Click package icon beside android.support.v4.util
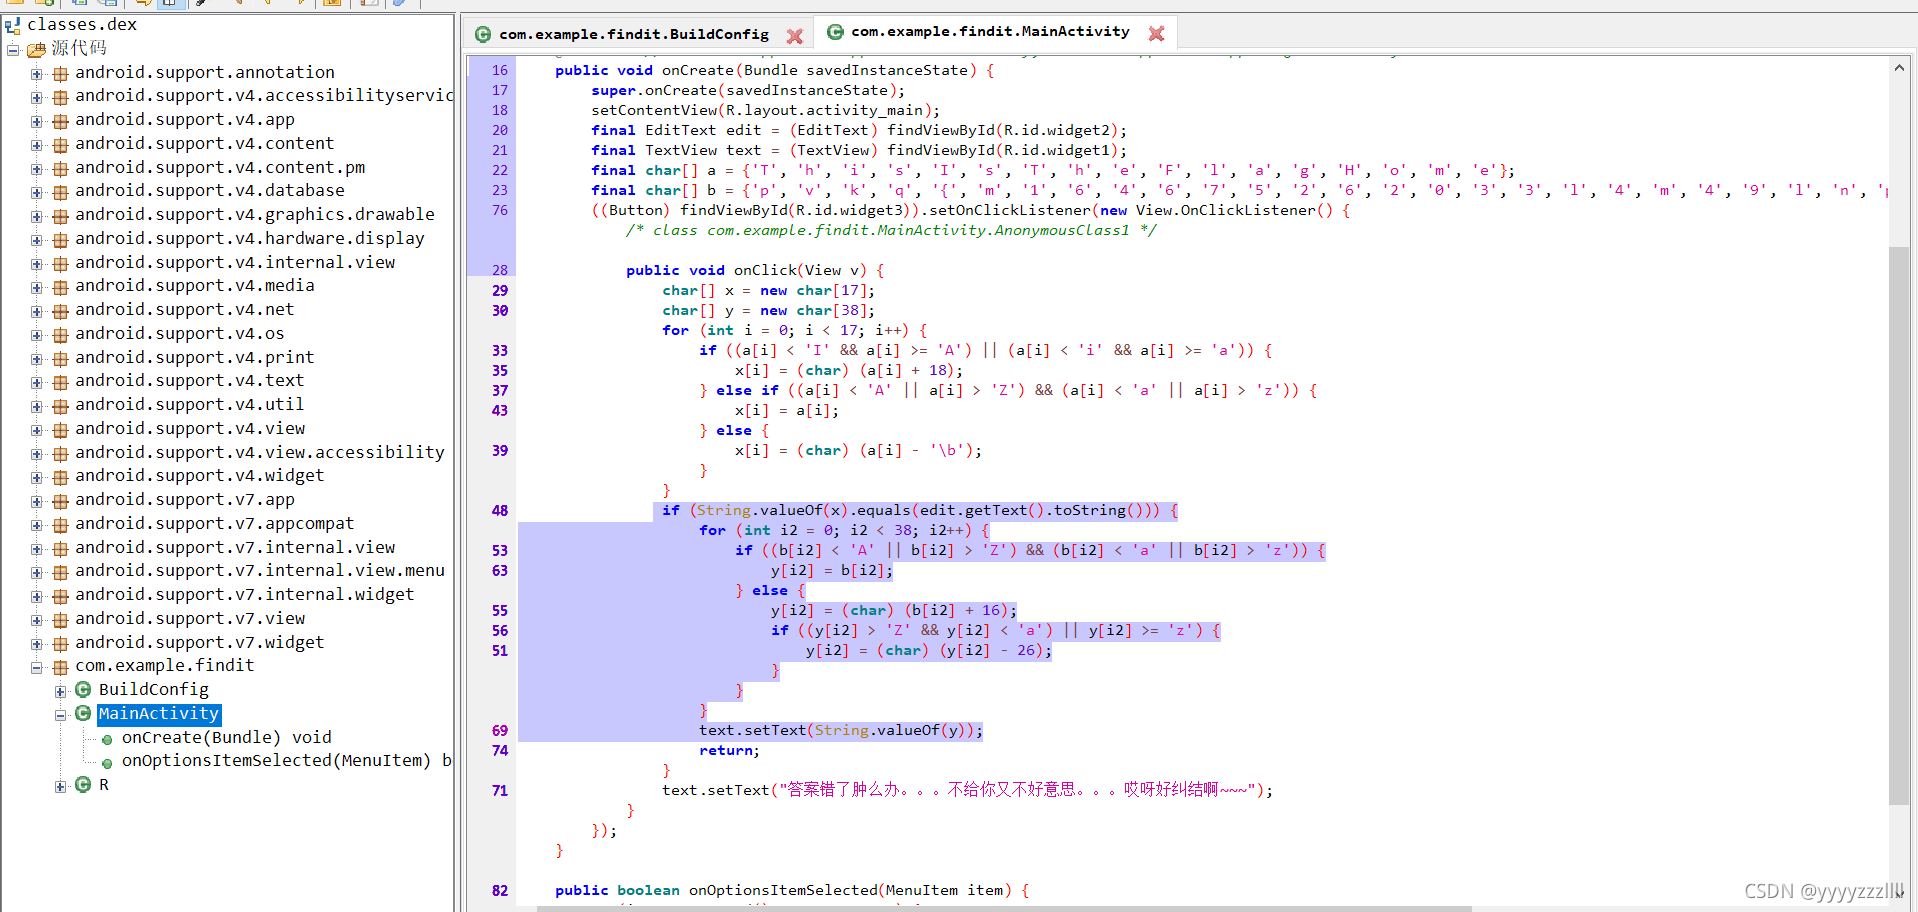This screenshot has height=912, width=1918. [60, 406]
